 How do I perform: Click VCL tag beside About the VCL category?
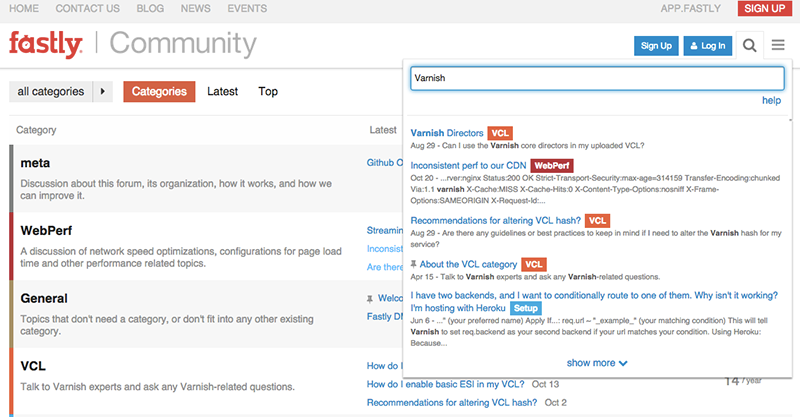tap(534, 264)
